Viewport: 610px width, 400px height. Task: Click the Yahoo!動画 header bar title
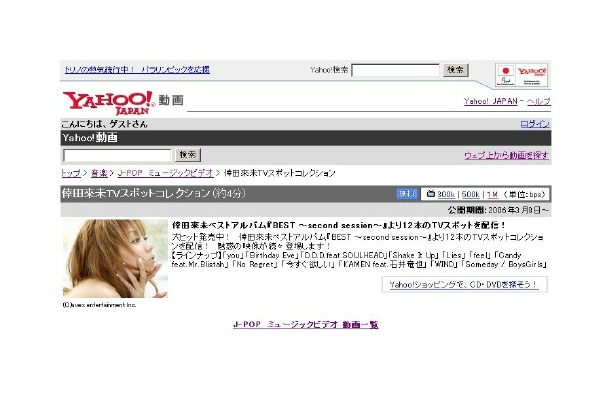point(90,138)
